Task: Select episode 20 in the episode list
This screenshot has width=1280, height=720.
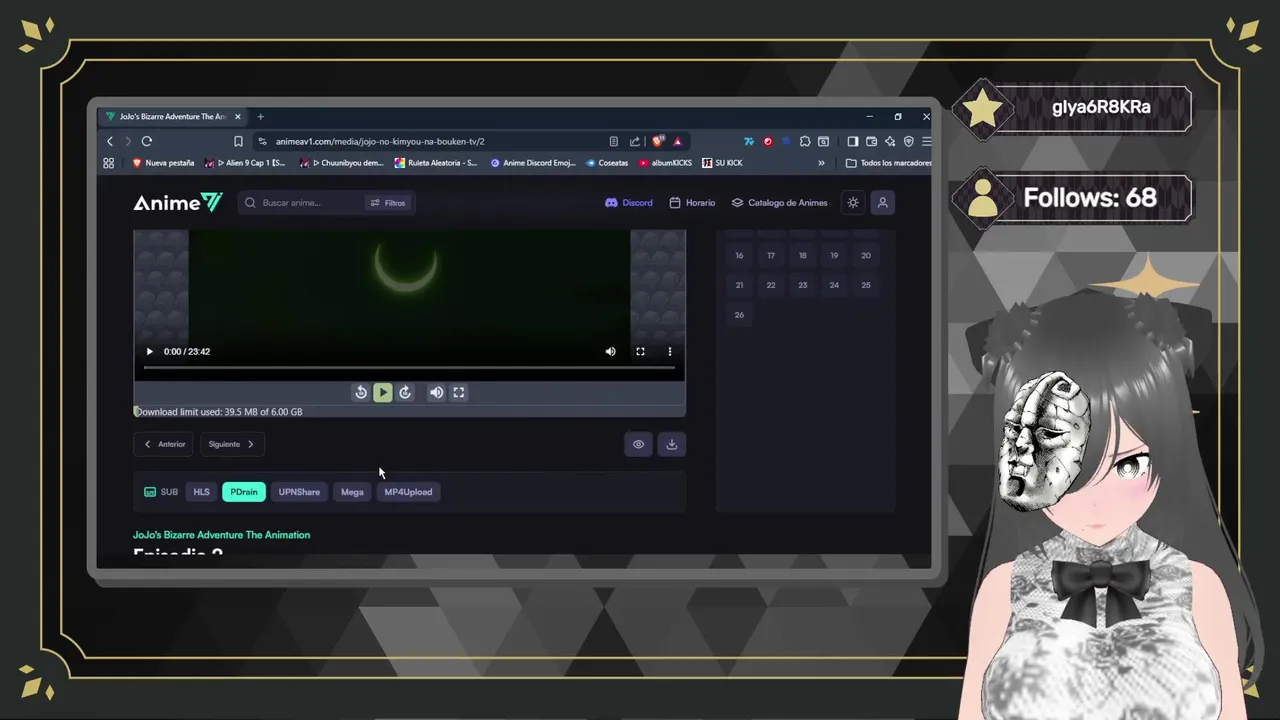Action: pyautogui.click(x=866, y=256)
